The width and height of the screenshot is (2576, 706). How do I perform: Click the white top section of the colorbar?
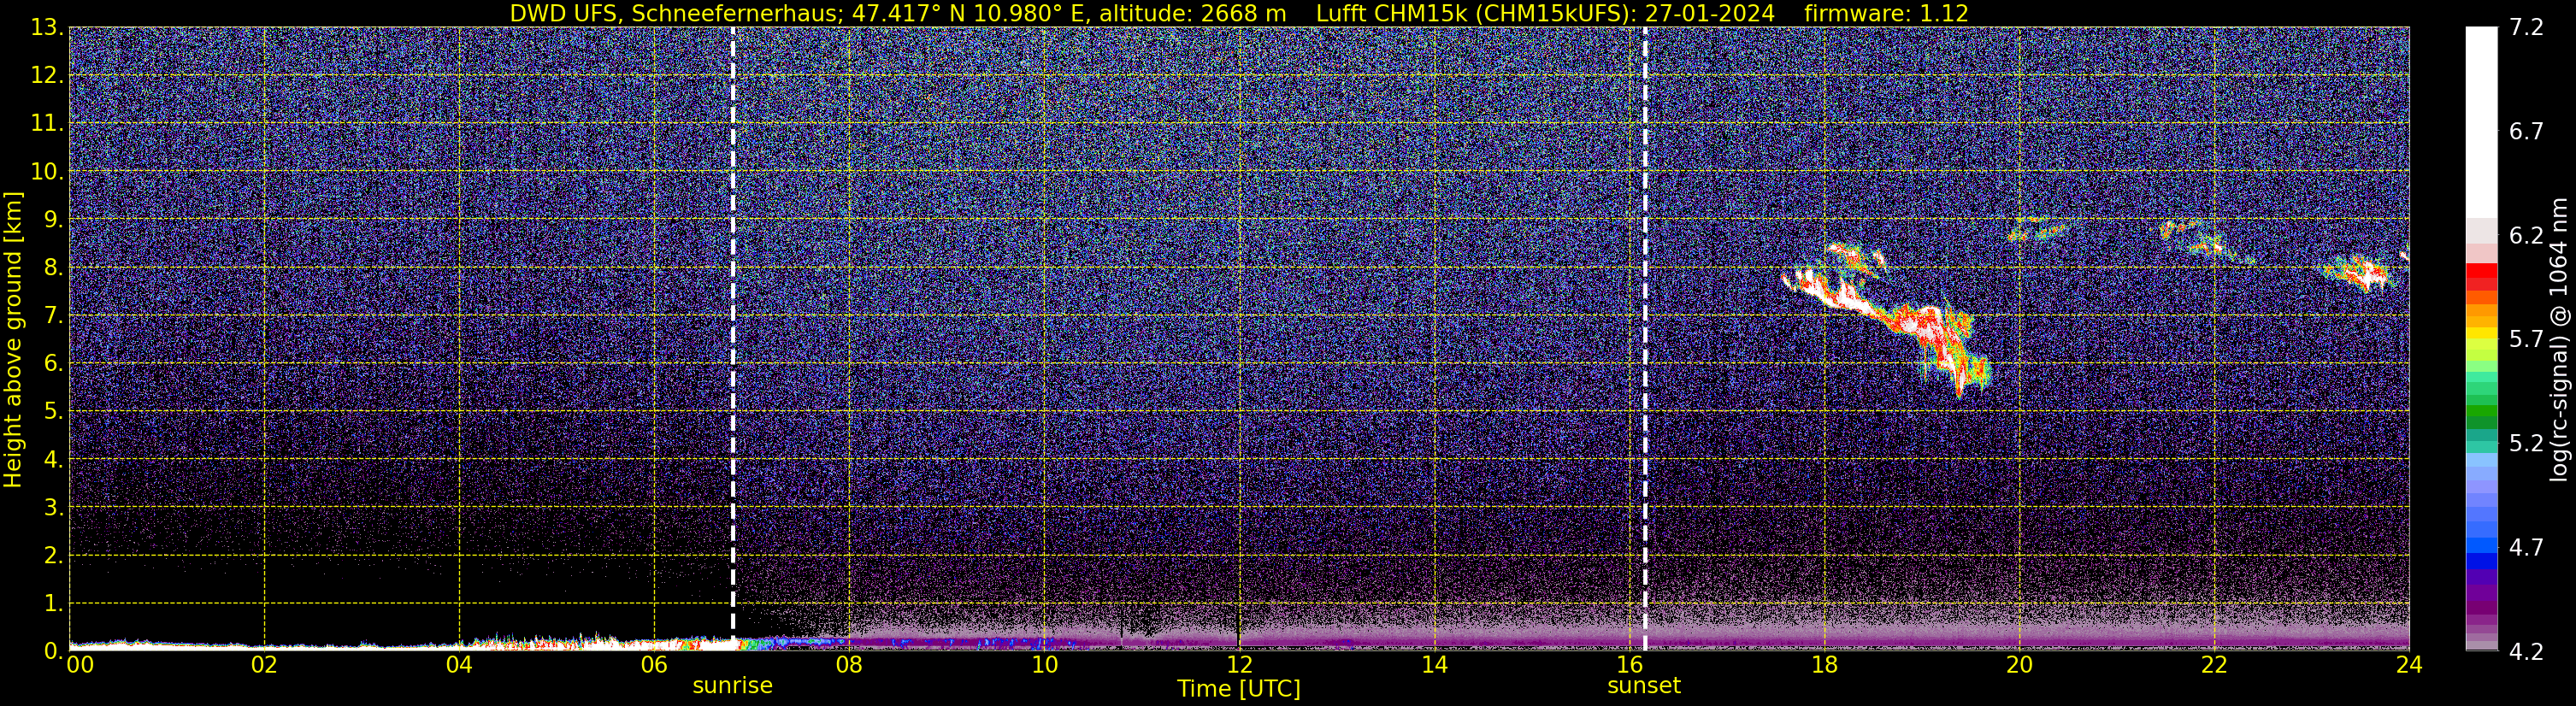pyautogui.click(x=2481, y=123)
